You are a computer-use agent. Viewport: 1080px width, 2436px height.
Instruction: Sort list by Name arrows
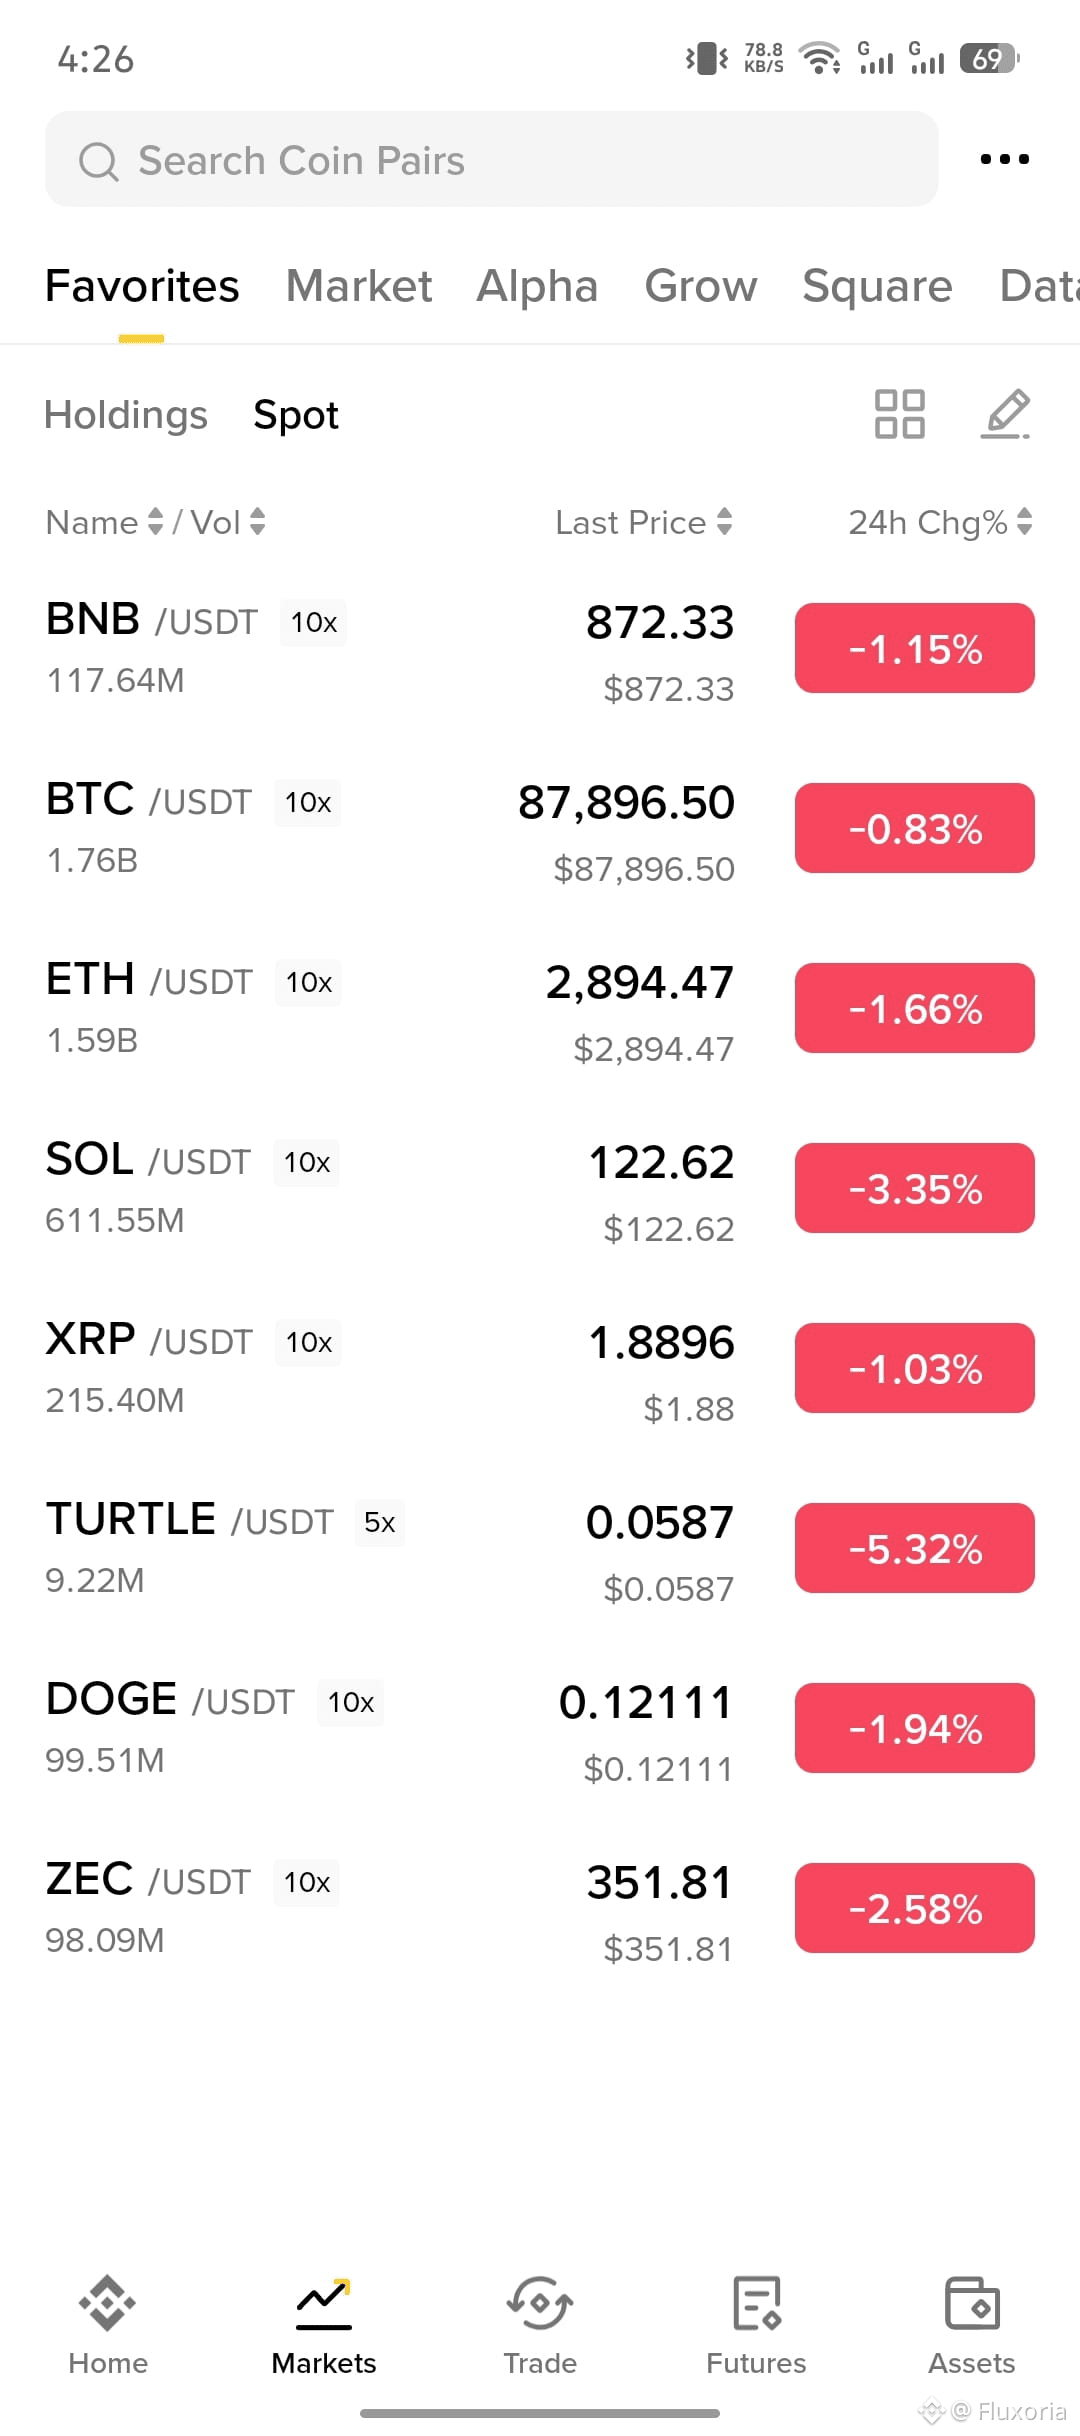click(x=155, y=521)
